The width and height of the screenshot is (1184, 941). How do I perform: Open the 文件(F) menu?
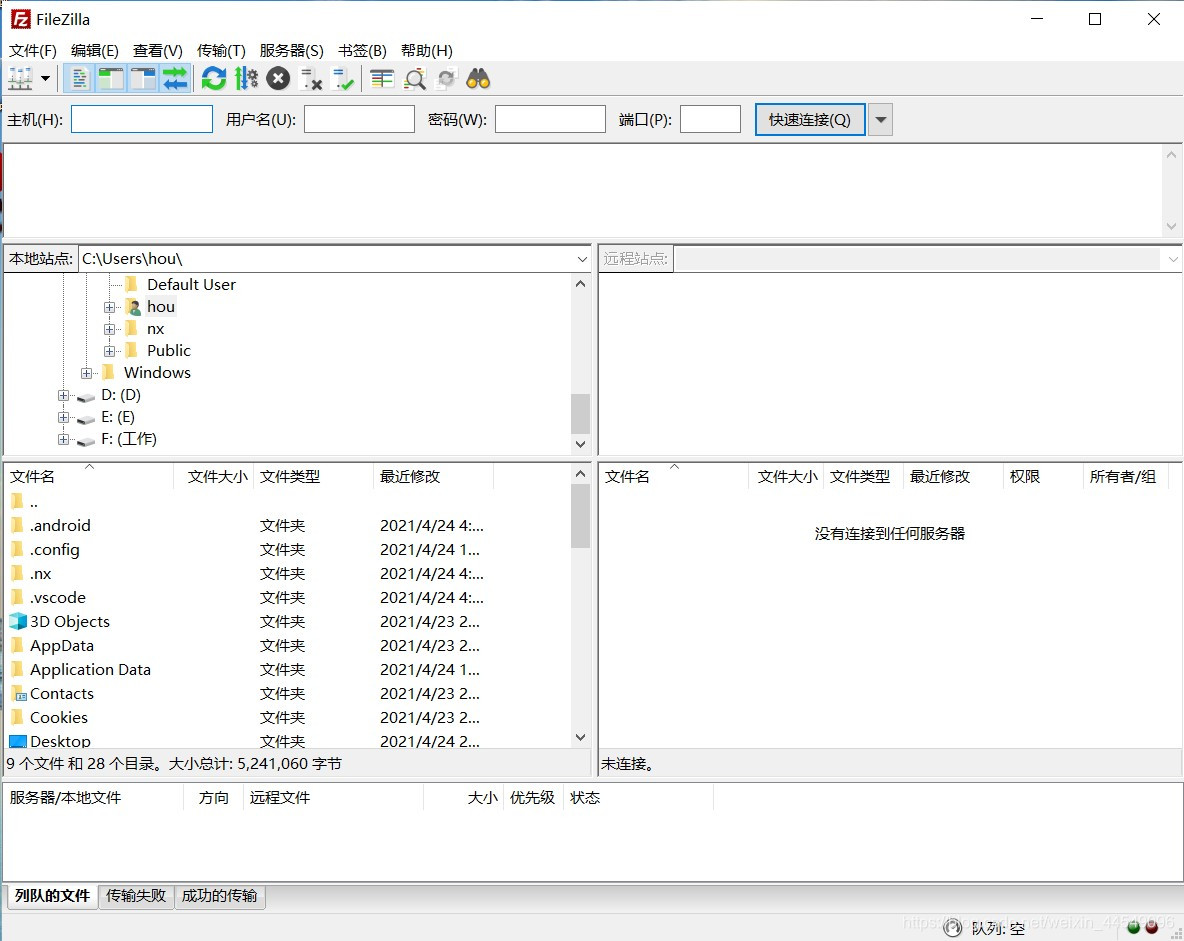[x=32, y=51]
